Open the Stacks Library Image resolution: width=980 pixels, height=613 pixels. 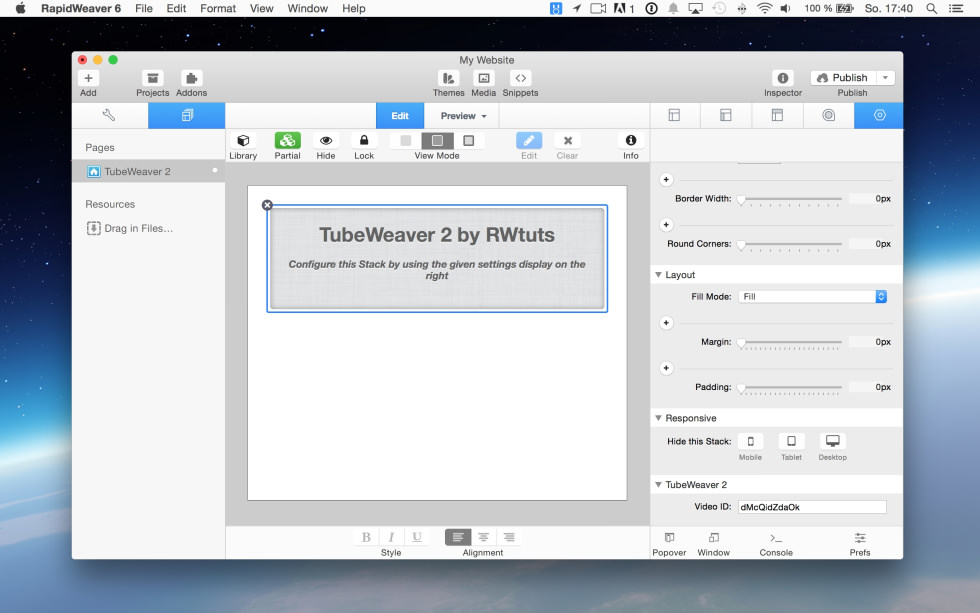point(243,141)
